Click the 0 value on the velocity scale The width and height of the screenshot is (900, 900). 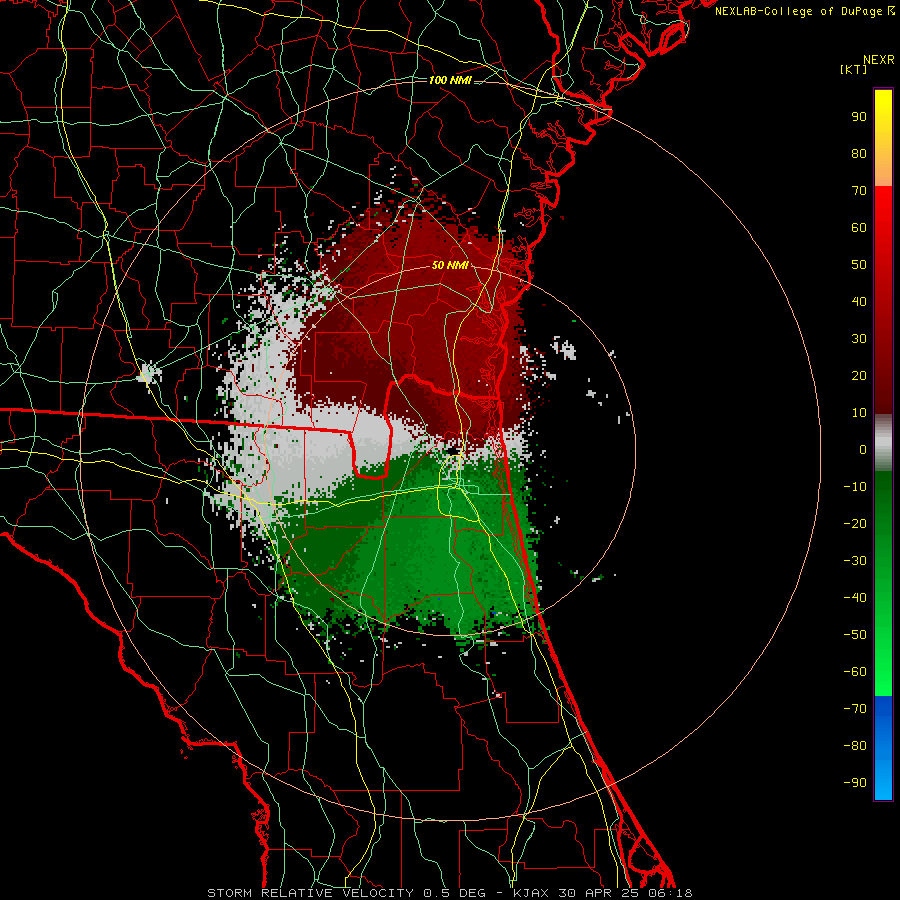[x=863, y=449]
